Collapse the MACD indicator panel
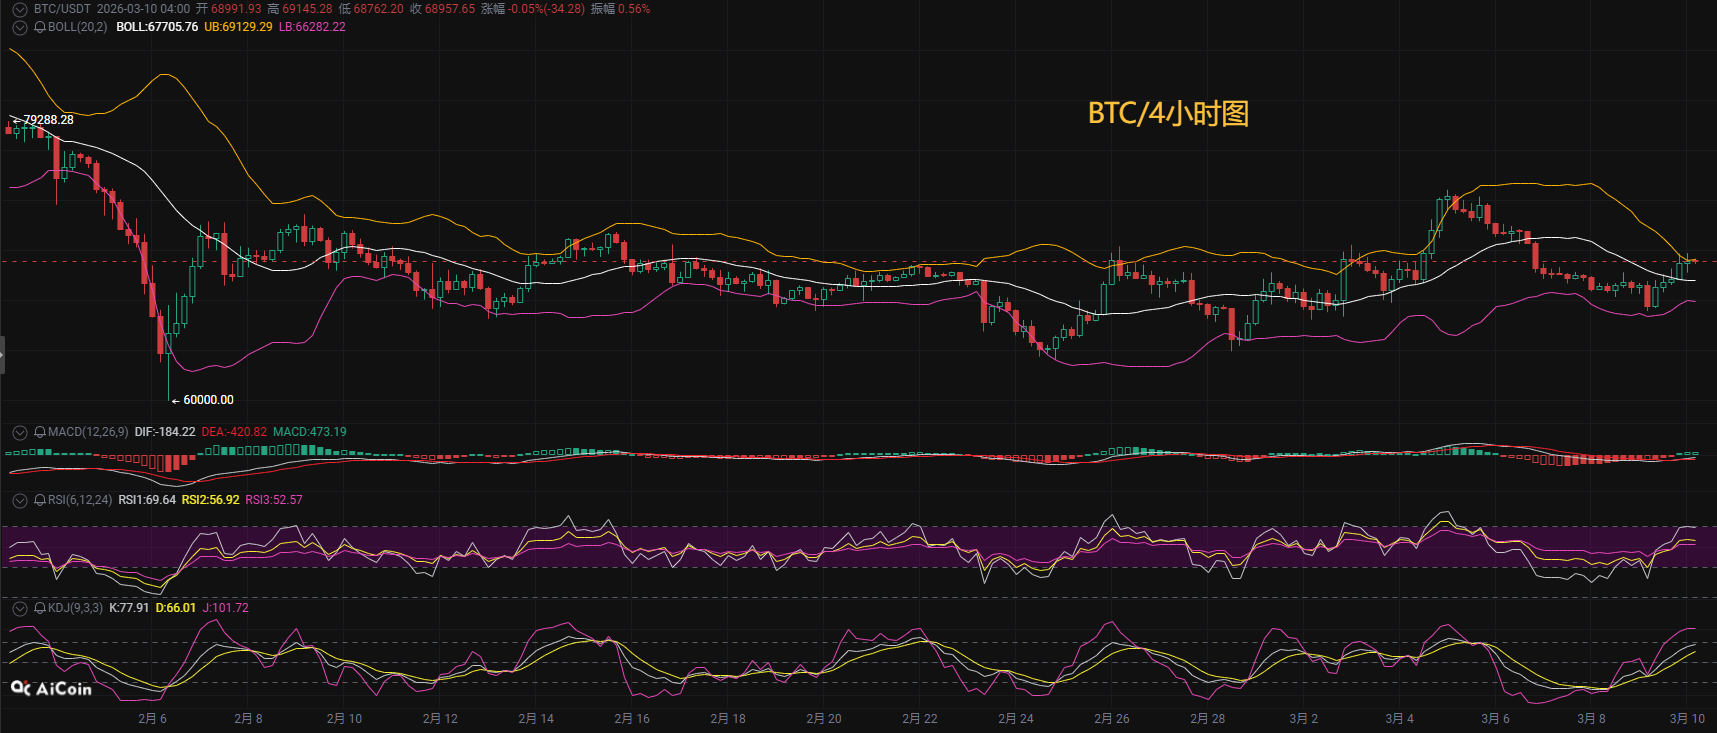 pos(19,432)
